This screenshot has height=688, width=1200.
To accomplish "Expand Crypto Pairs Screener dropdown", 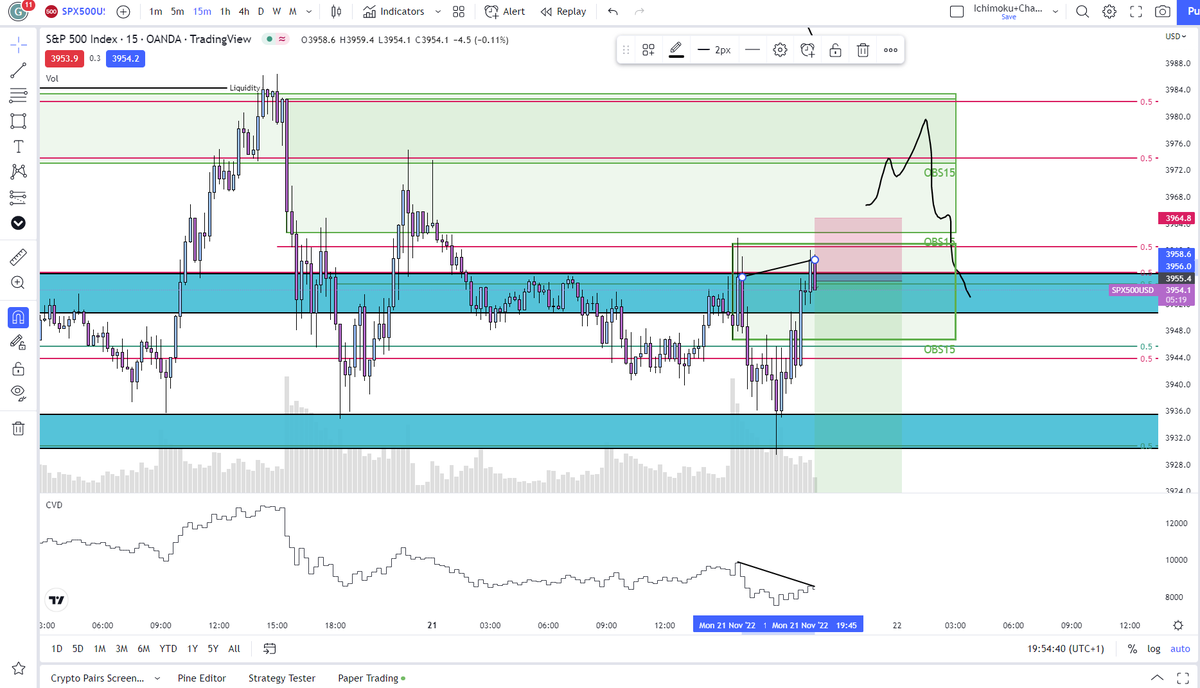I will [x=157, y=678].
